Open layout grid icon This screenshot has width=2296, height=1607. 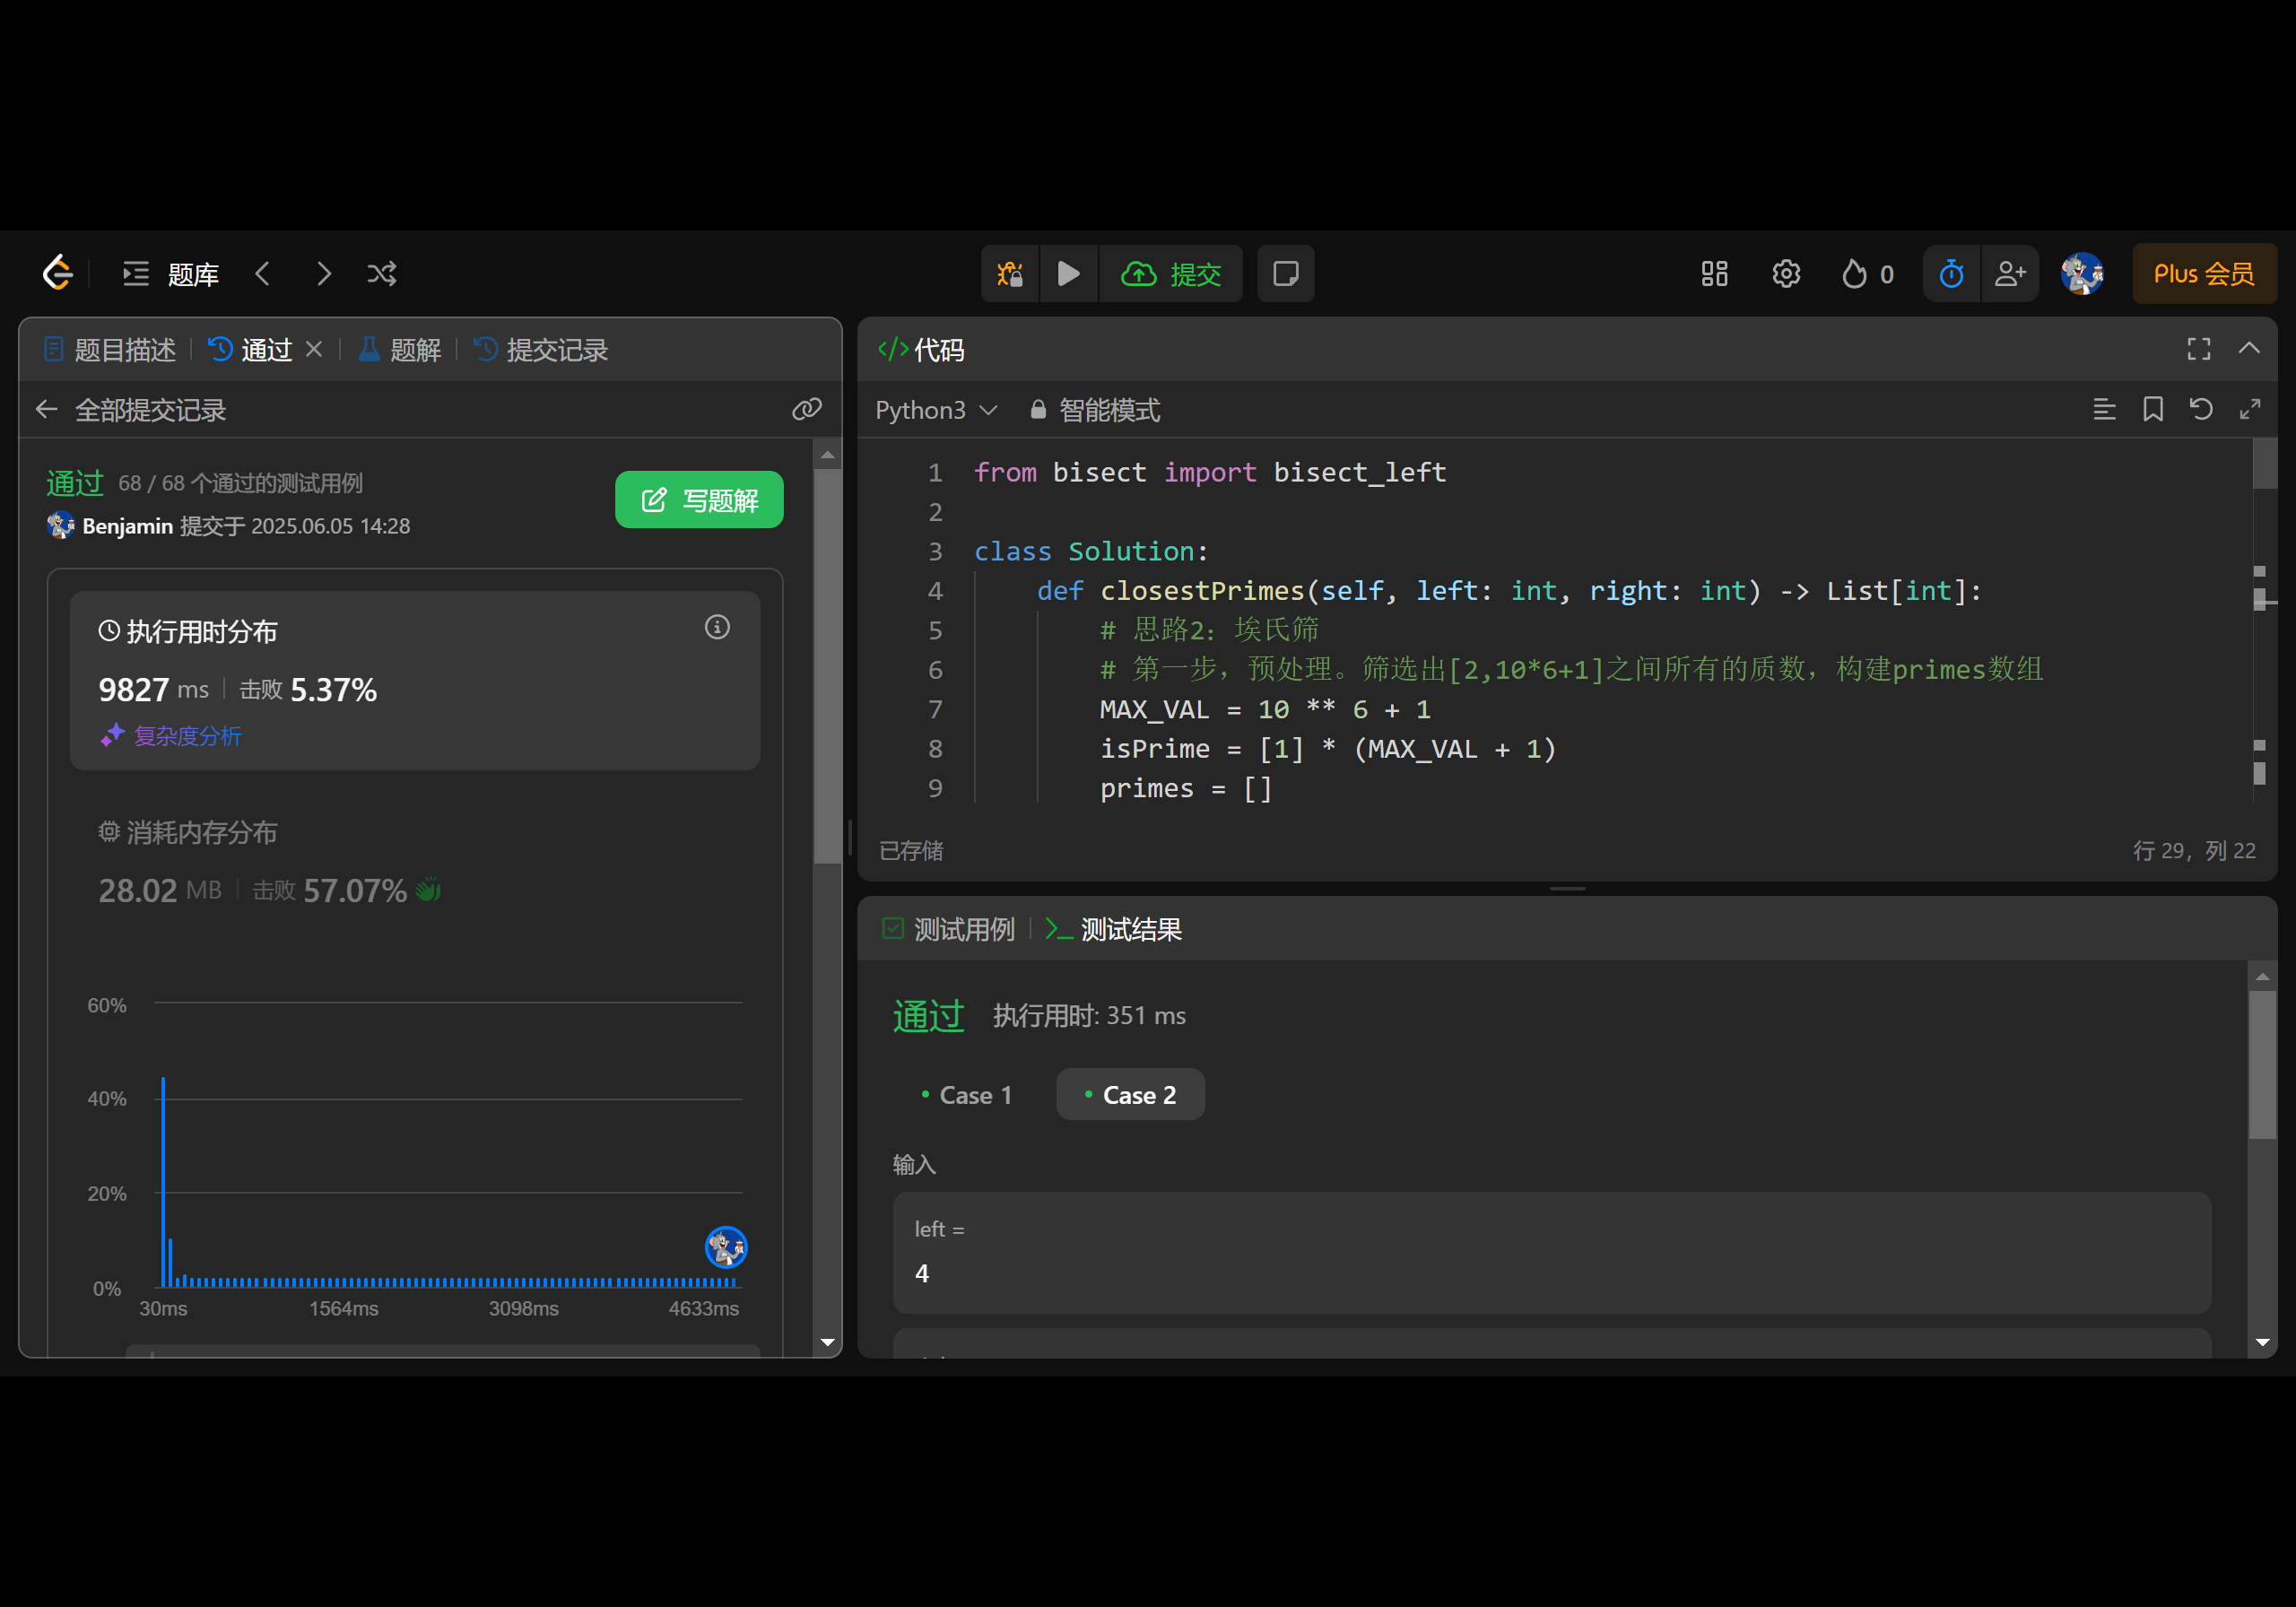pyautogui.click(x=1714, y=273)
